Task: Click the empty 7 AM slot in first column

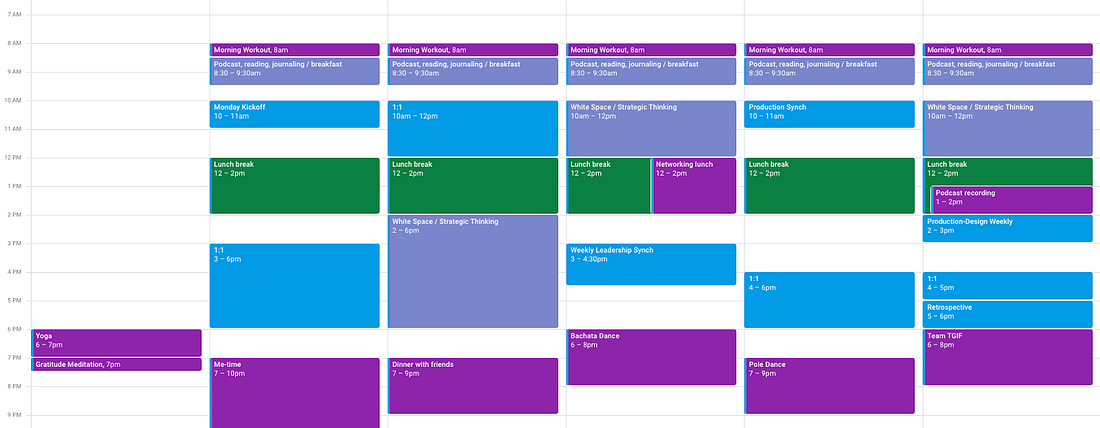Action: pyautogui.click(x=120, y=29)
